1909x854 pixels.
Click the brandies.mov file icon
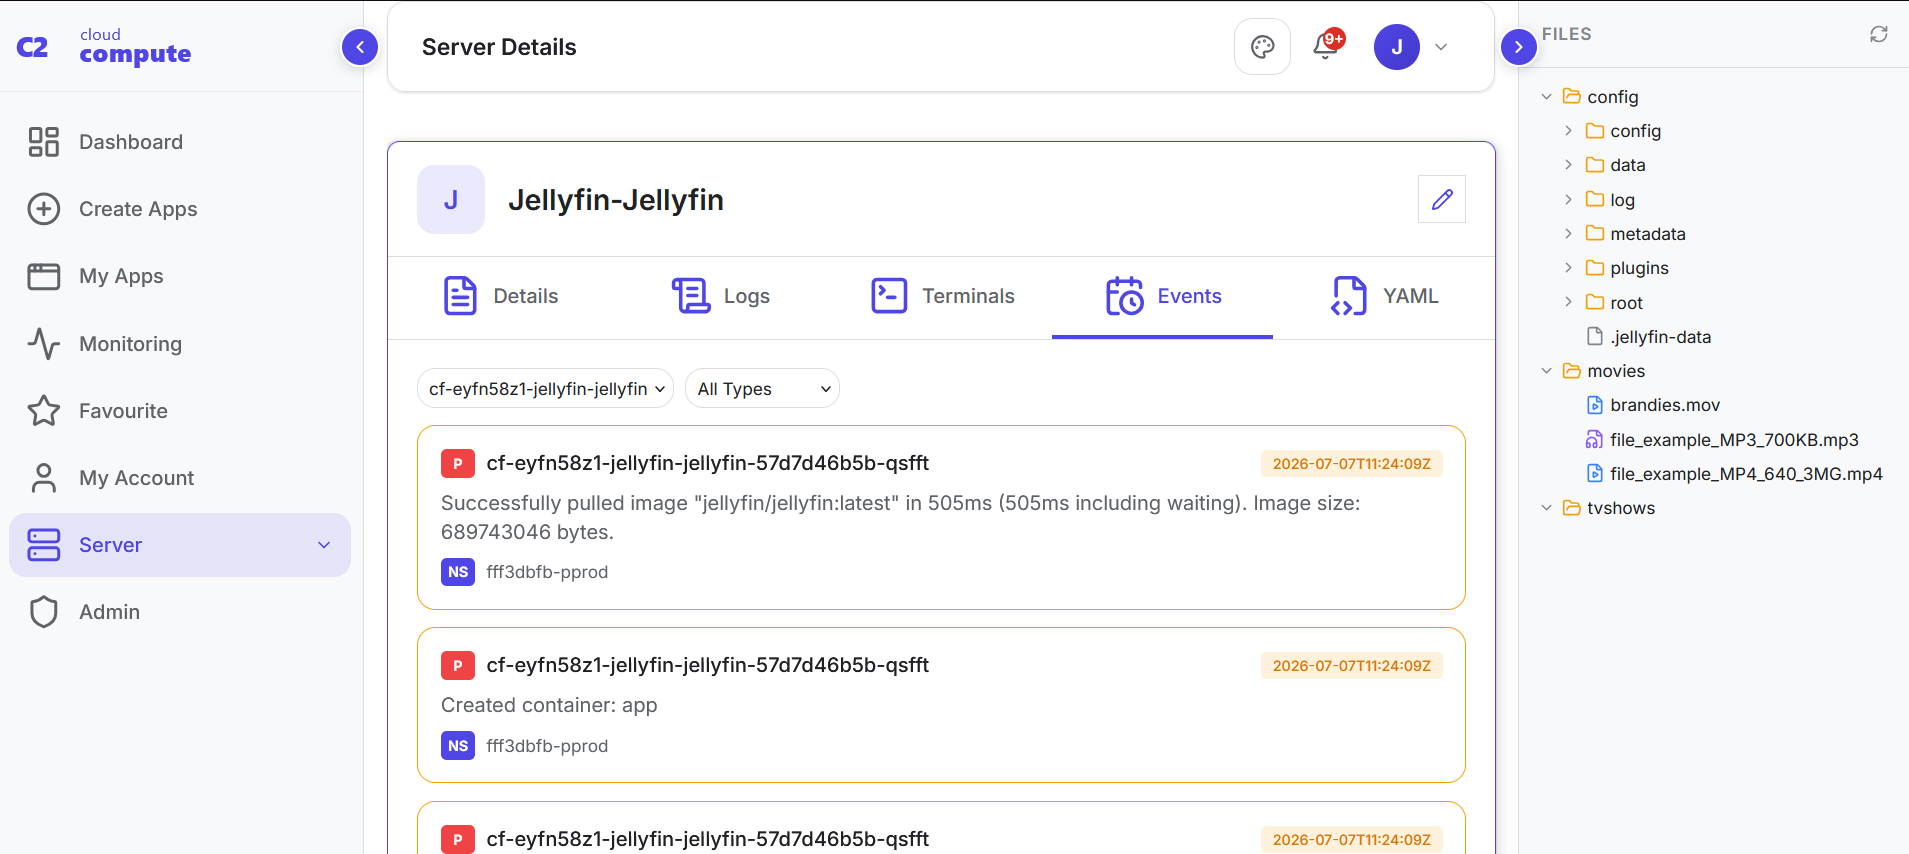coord(1595,405)
